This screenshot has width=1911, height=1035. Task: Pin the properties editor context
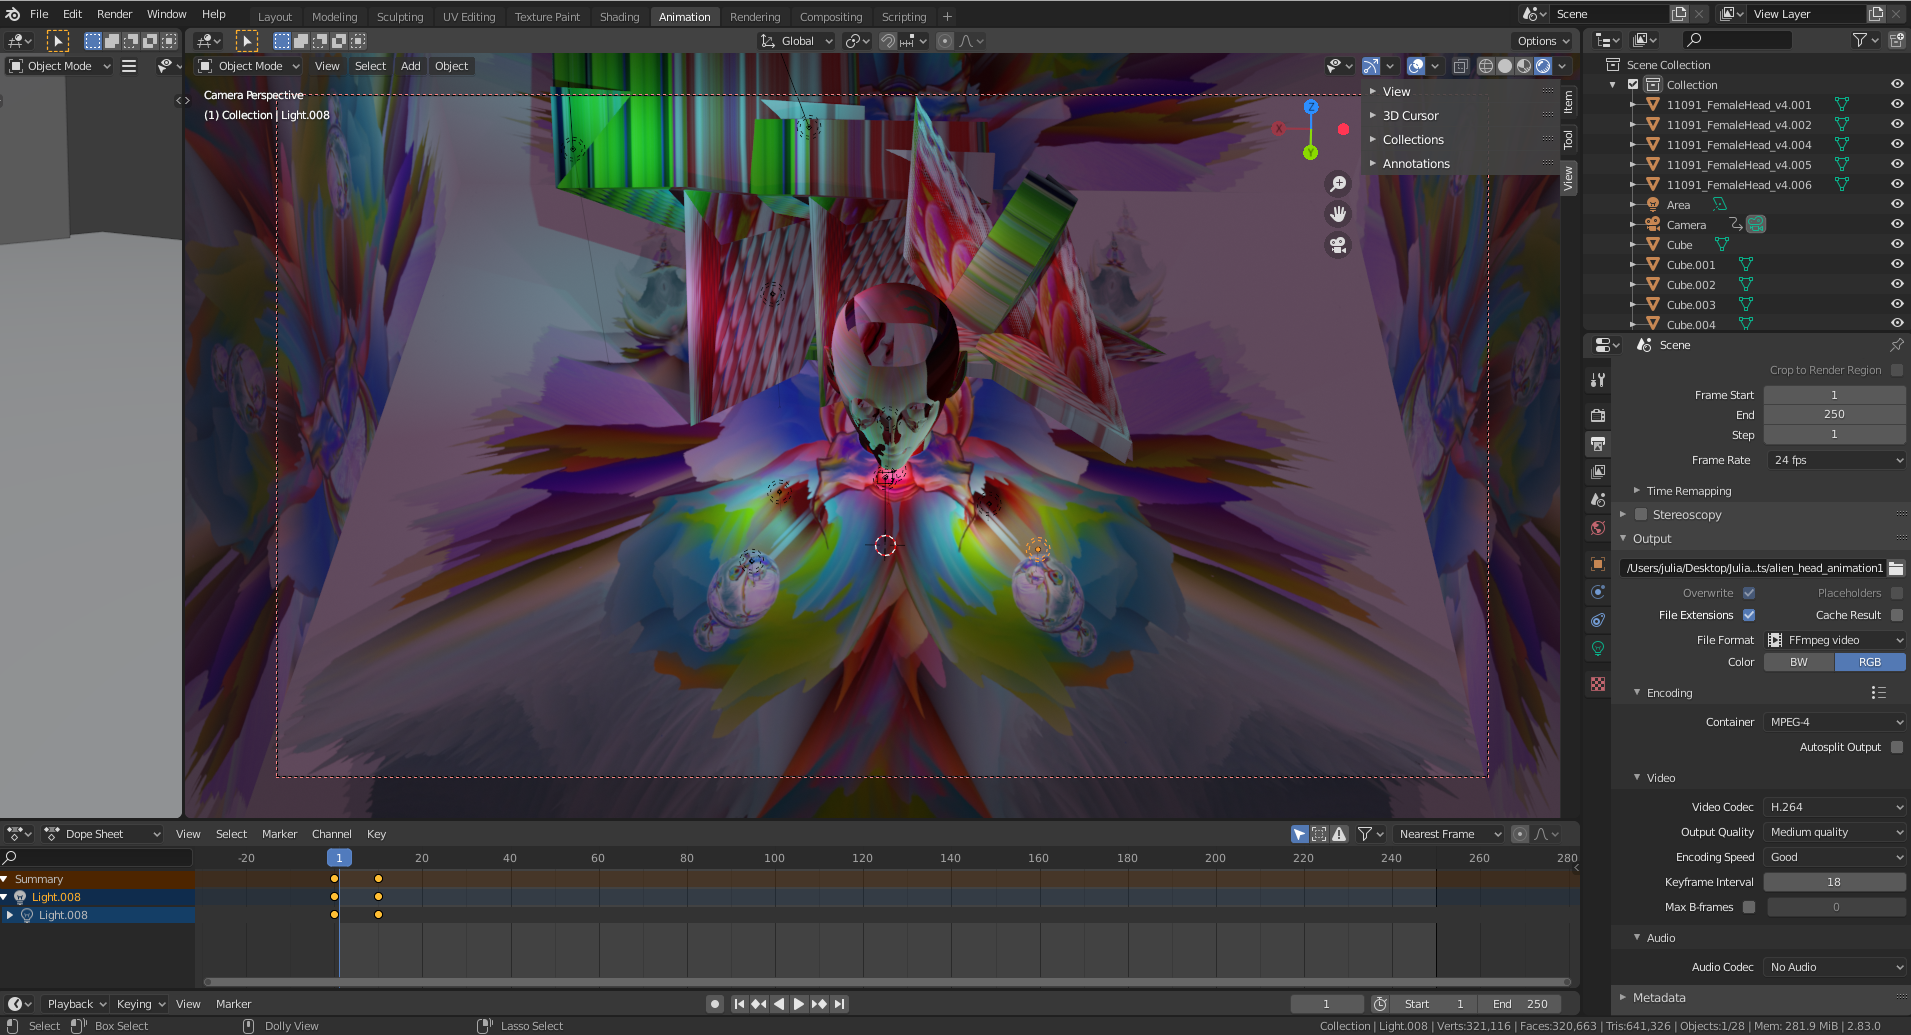click(1896, 345)
